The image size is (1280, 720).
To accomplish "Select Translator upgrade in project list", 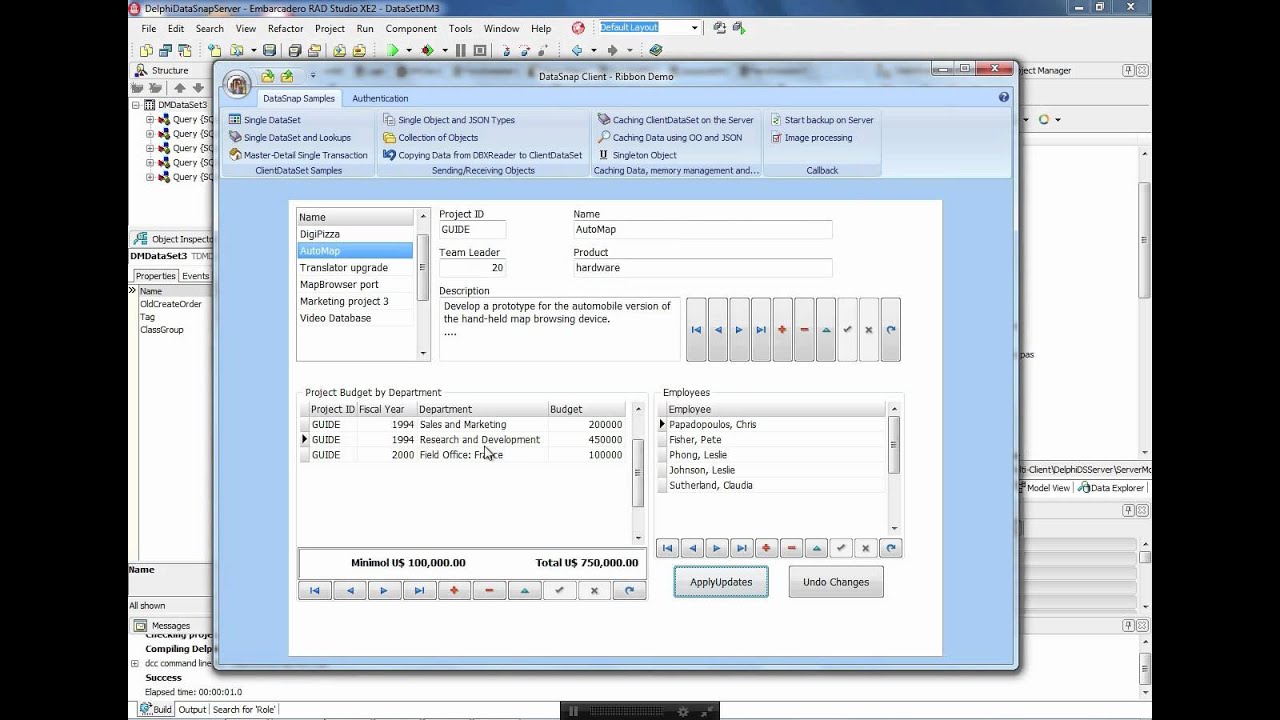I will click(355, 268).
